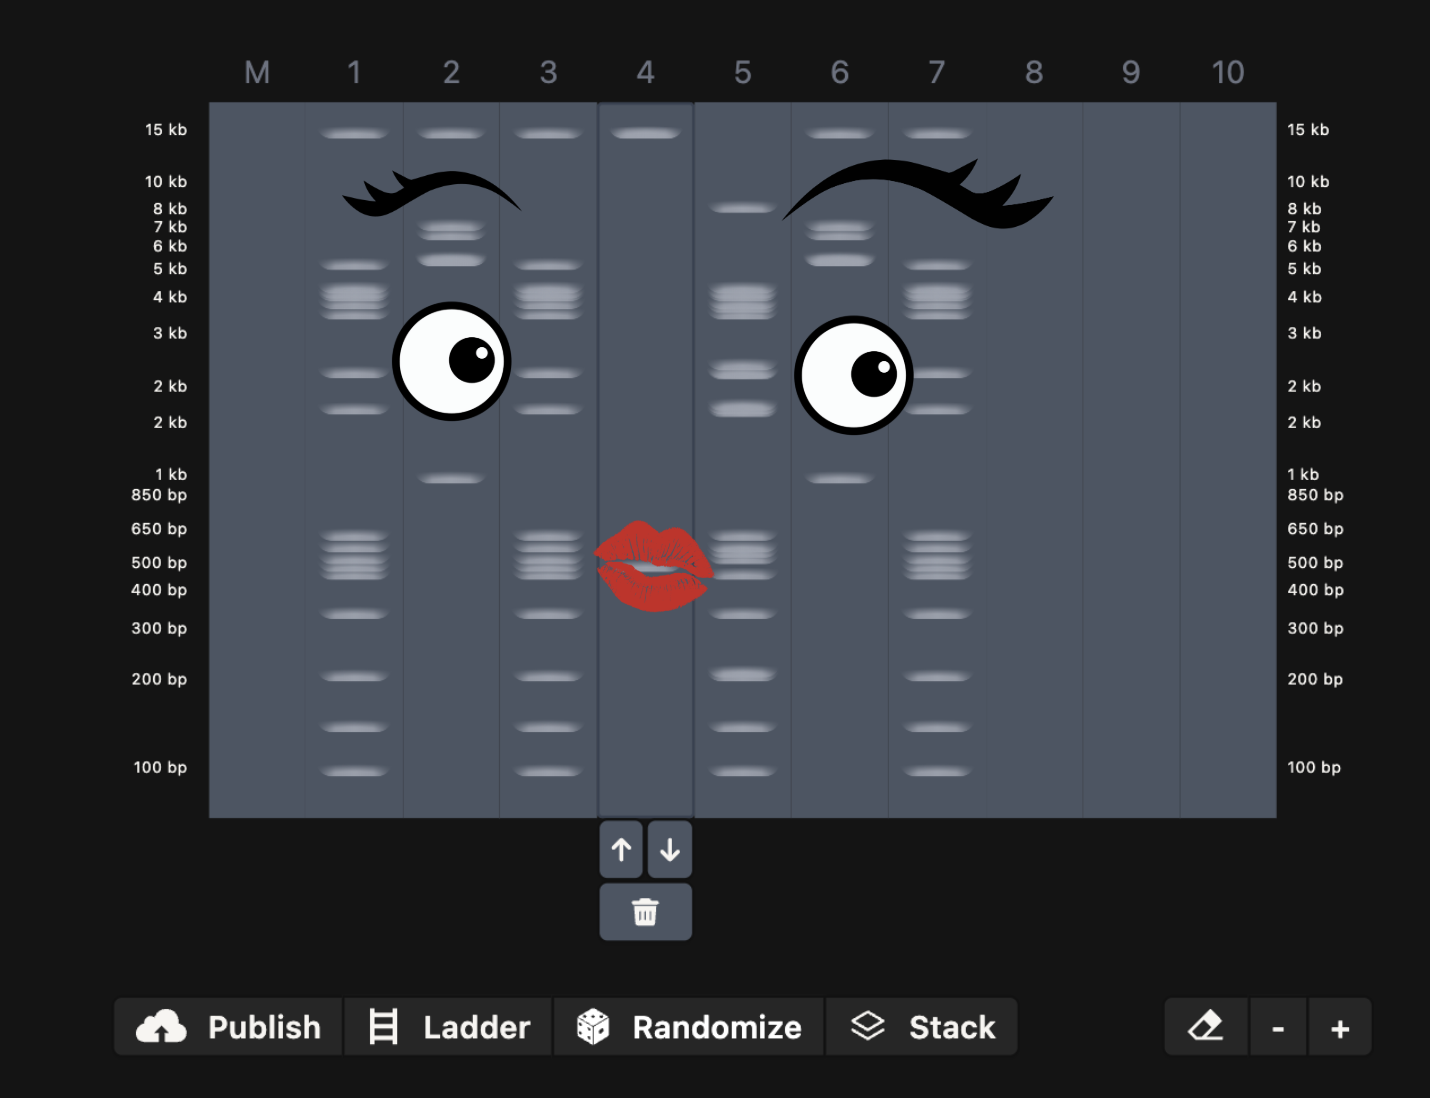Select lane 6 header
The height and width of the screenshot is (1098, 1430).
coord(840,72)
